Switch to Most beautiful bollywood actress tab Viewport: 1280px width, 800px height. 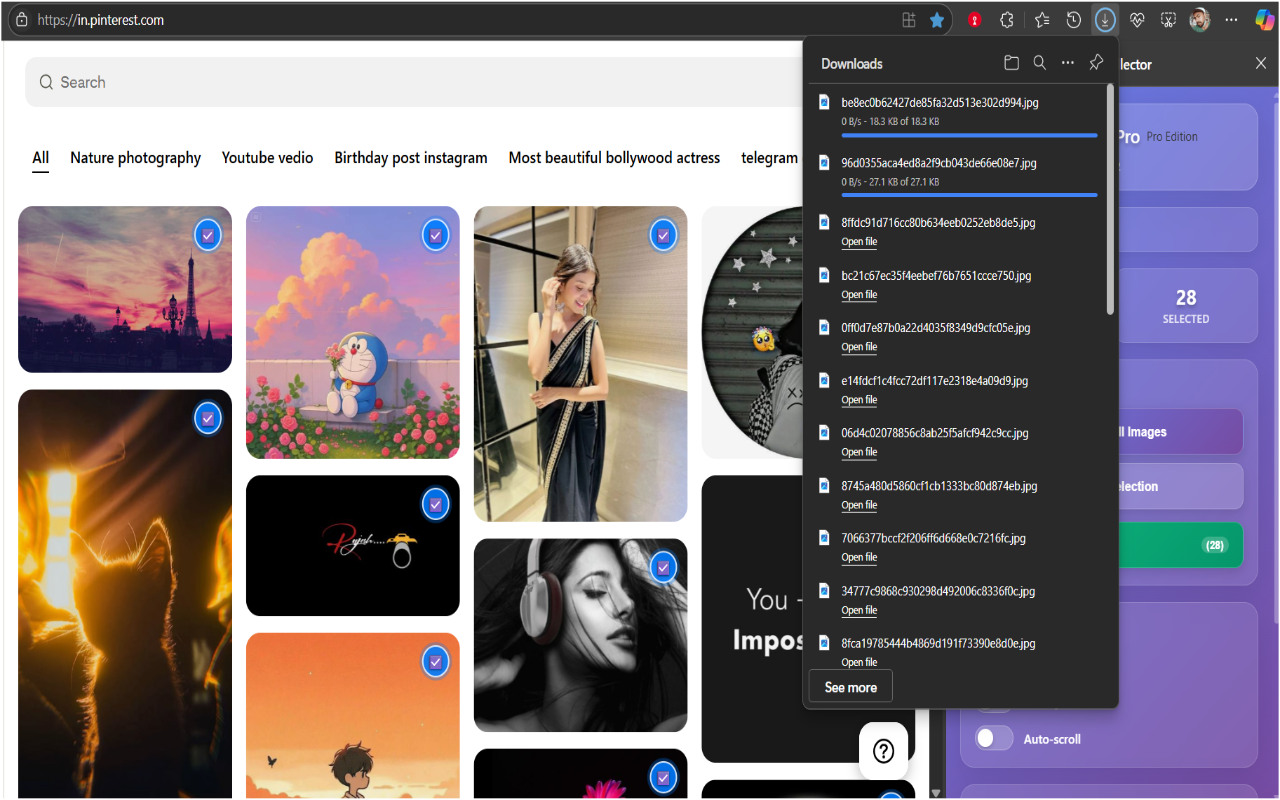[x=614, y=158]
